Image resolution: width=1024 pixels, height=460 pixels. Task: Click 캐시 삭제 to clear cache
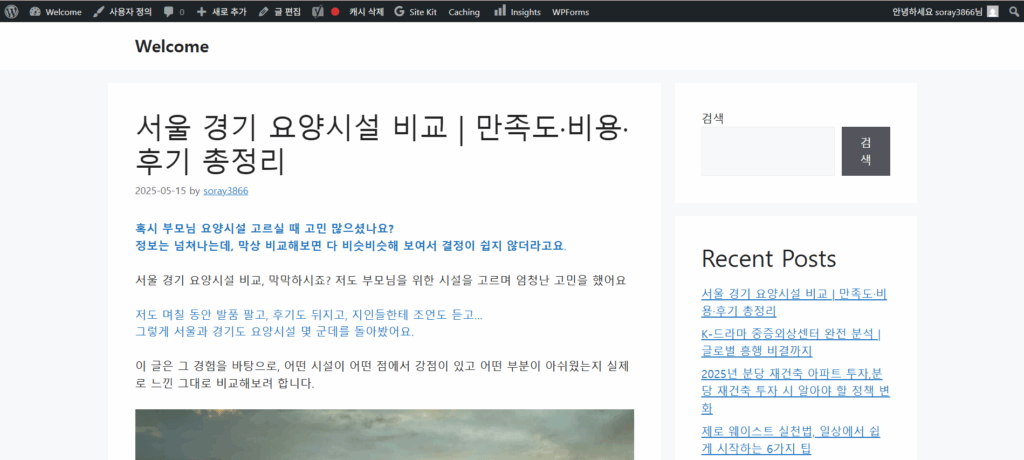pos(366,11)
